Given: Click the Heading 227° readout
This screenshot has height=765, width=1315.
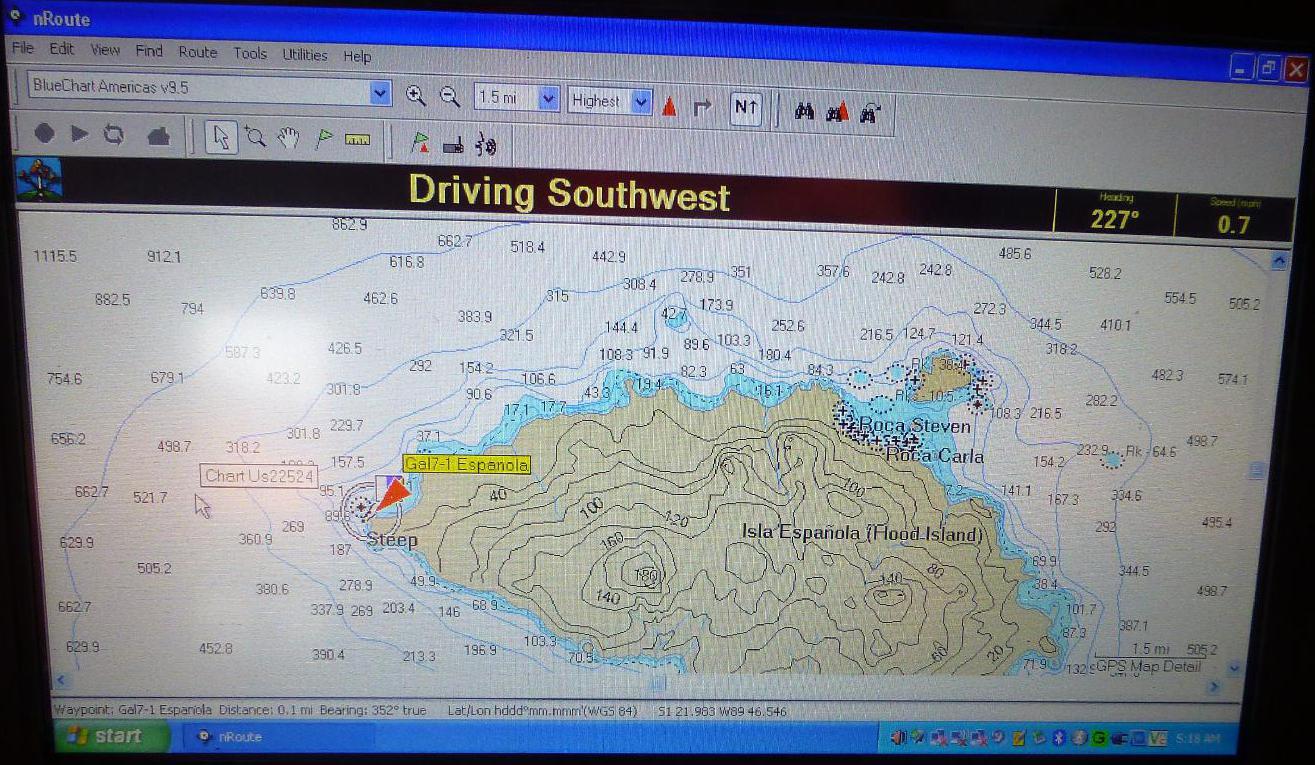Looking at the screenshot, I should coord(1116,214).
